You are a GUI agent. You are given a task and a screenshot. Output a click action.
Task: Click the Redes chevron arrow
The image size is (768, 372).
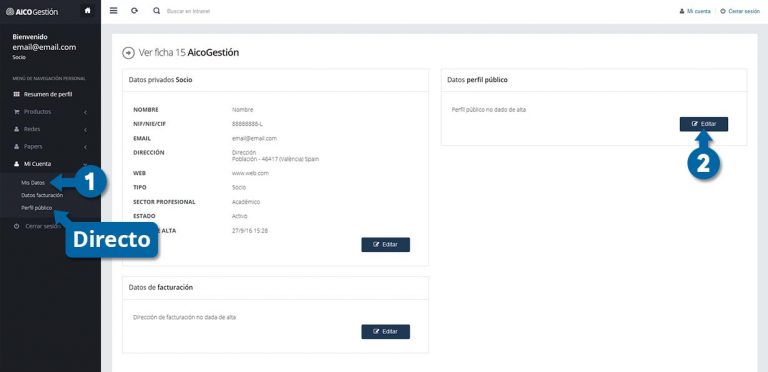tap(85, 130)
